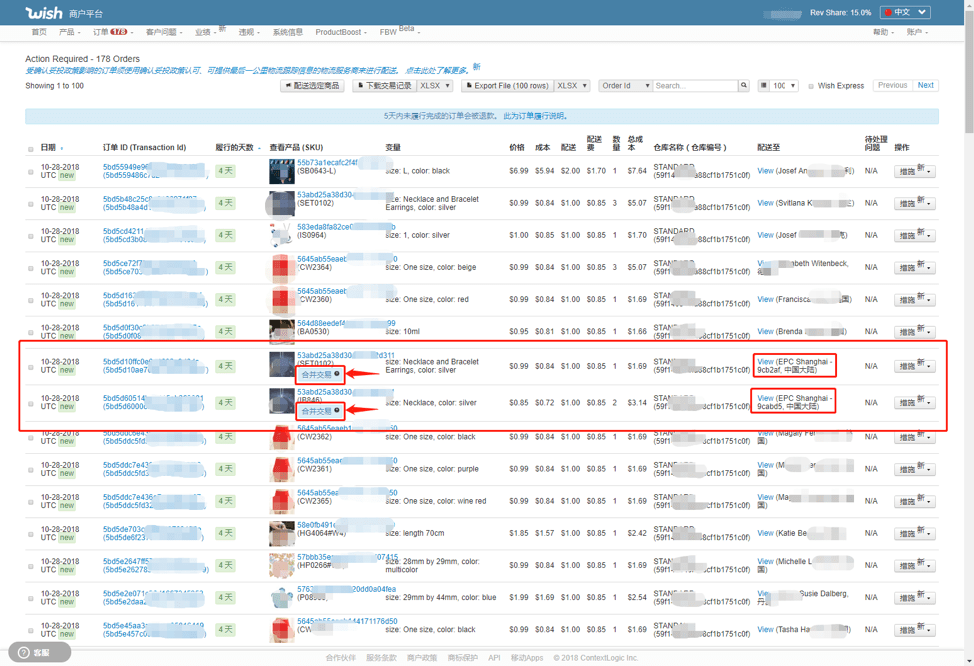
Task: Click the magnifier search button
Action: click(744, 86)
